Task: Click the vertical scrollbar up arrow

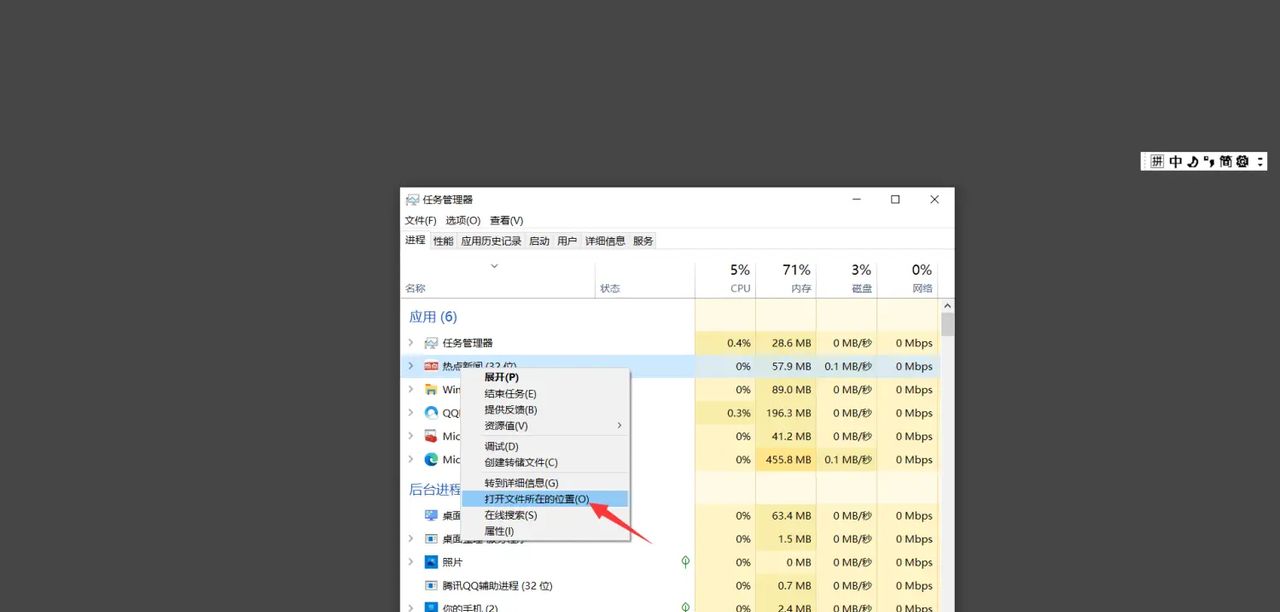Action: (x=947, y=306)
